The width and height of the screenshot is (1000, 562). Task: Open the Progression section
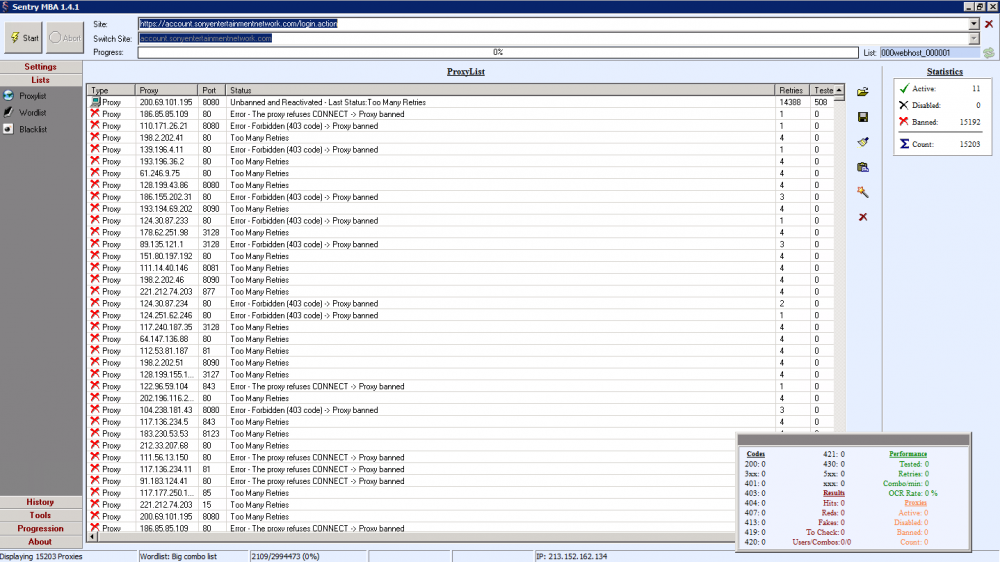pyautogui.click(x=41, y=529)
